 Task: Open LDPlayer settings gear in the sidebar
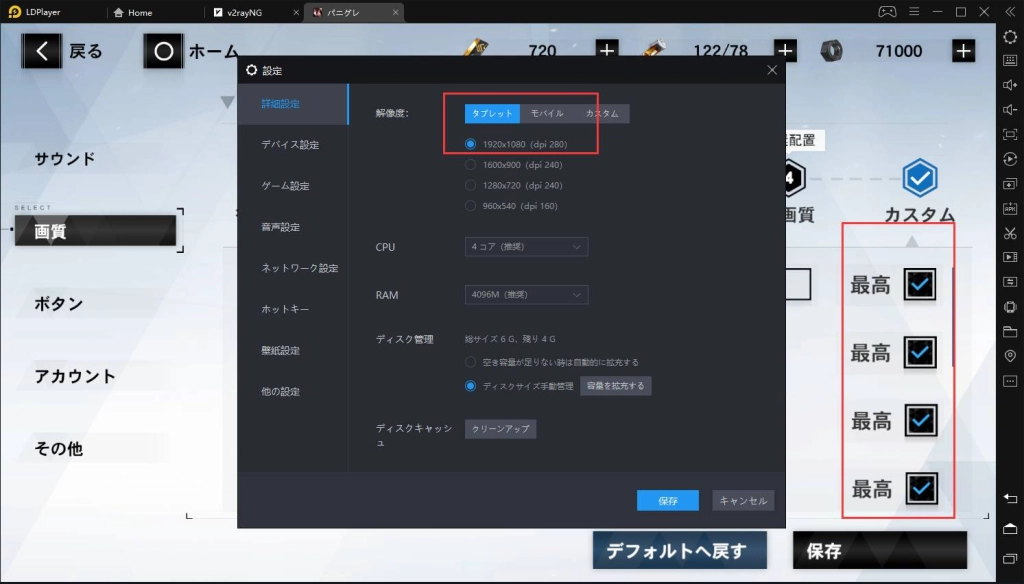[1010, 37]
